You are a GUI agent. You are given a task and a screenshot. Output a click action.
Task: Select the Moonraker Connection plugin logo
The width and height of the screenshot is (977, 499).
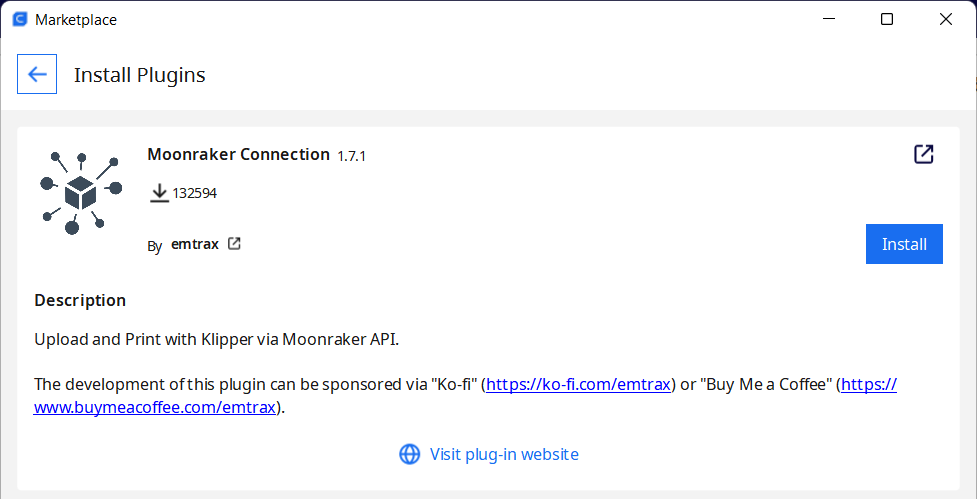click(81, 192)
